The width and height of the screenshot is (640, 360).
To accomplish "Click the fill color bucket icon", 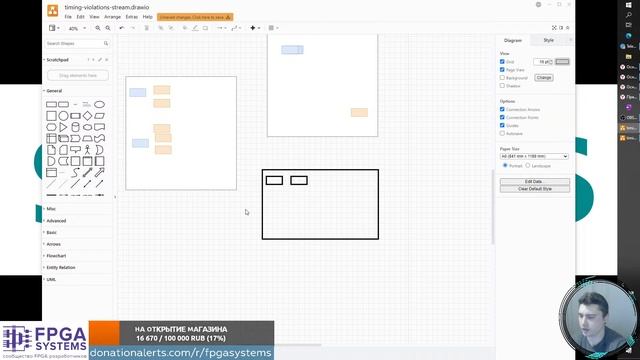I will 185,28.
